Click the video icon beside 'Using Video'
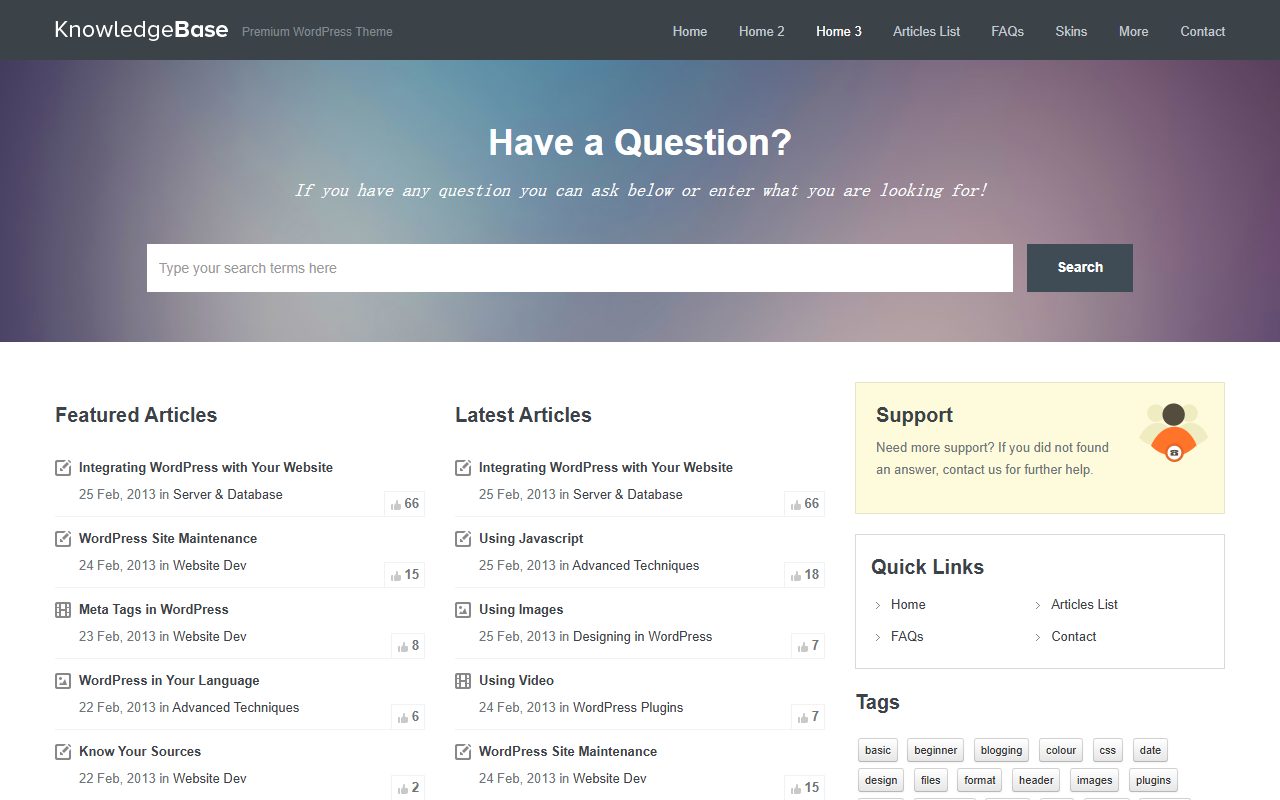The image size is (1280, 800). (463, 680)
